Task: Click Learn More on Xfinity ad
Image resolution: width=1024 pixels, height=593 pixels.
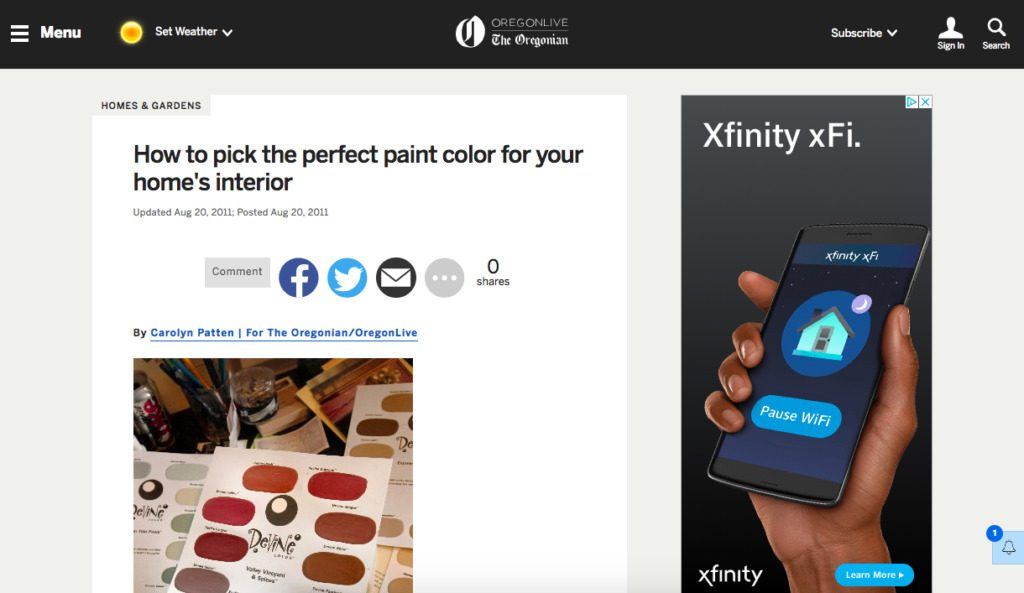Action: (x=874, y=575)
